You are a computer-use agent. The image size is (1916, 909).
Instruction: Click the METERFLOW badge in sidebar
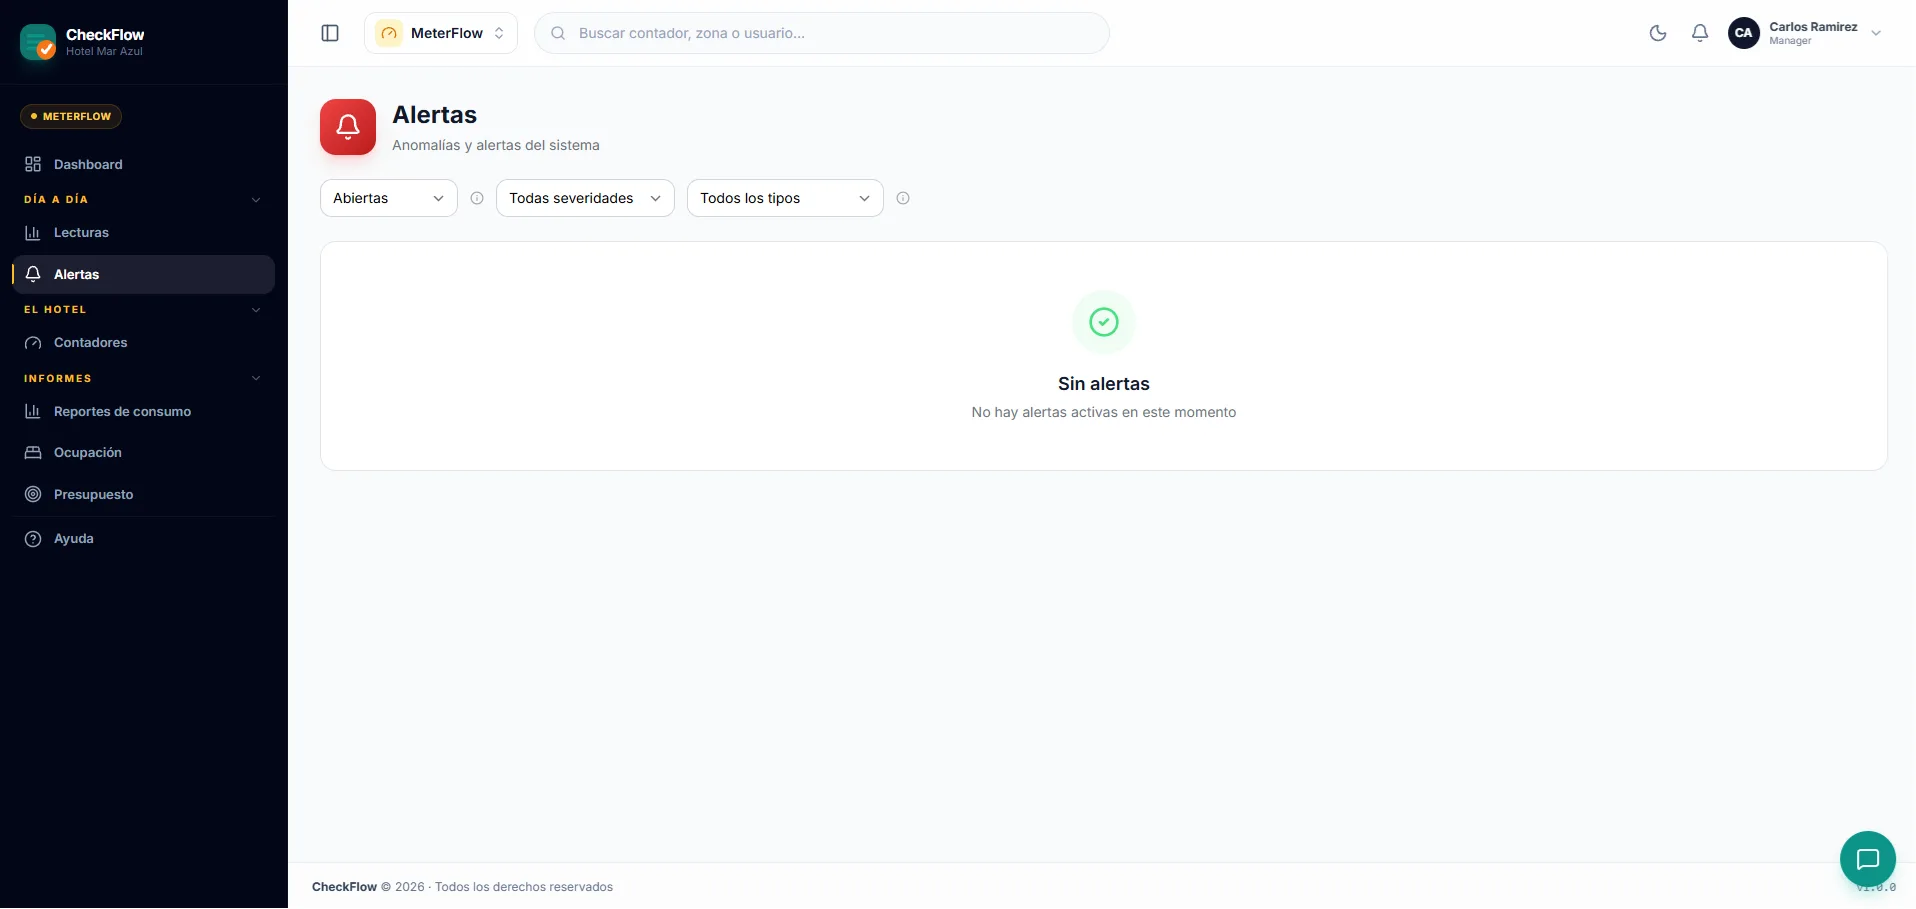(x=71, y=116)
